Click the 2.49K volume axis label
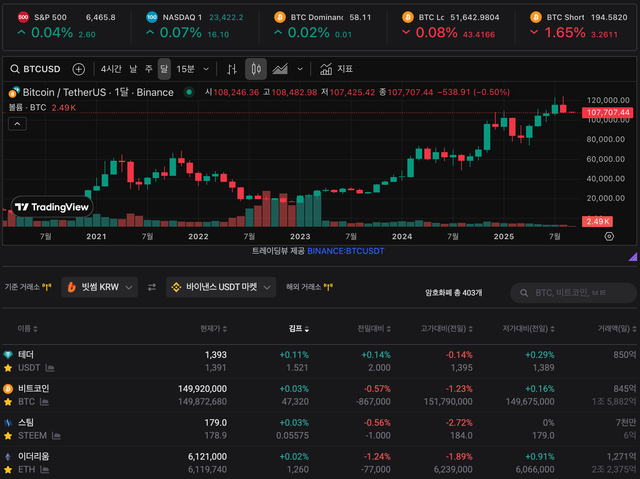This screenshot has height=479, width=640. (x=597, y=221)
